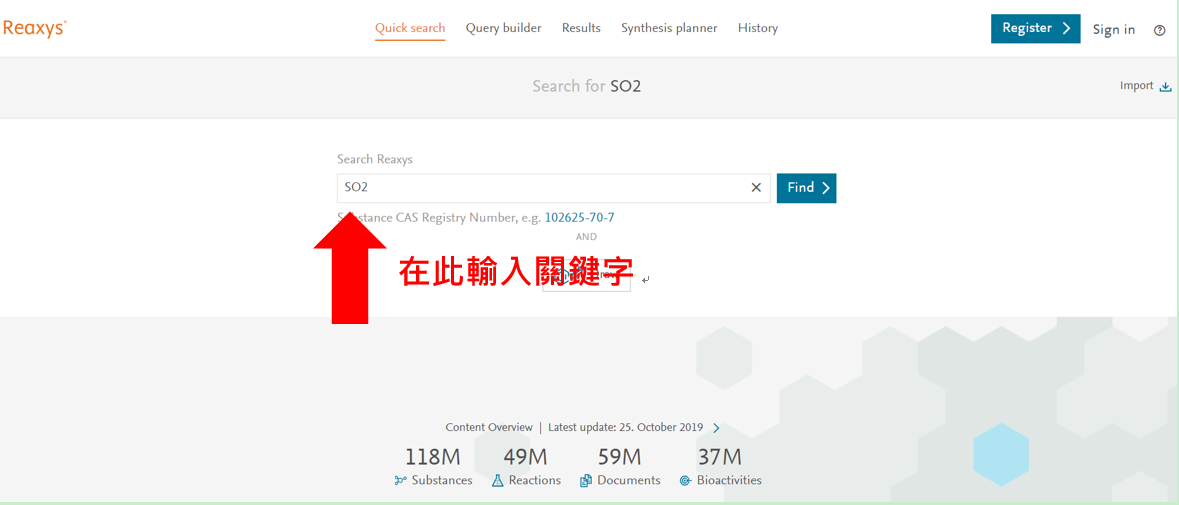Click the example CAS number 102625-70-7
Screen dimensions: 1179x505
pyautogui.click(x=579, y=218)
